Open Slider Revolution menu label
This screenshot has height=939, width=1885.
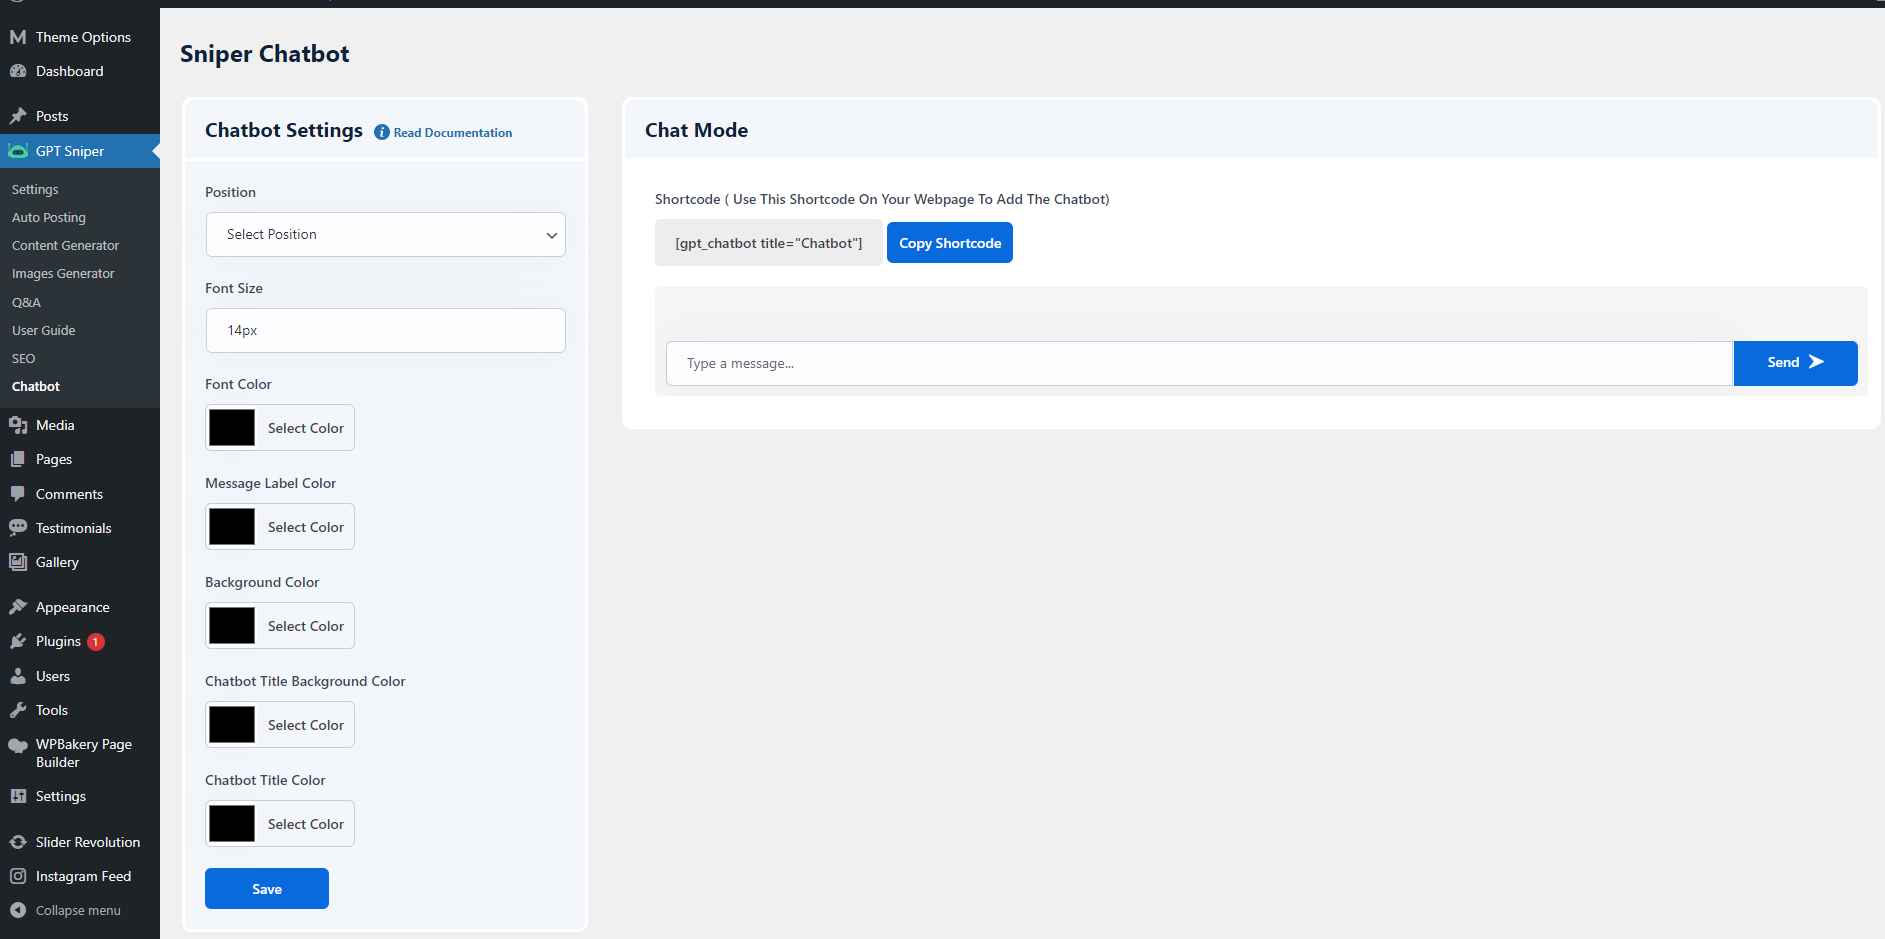pyautogui.click(x=88, y=842)
